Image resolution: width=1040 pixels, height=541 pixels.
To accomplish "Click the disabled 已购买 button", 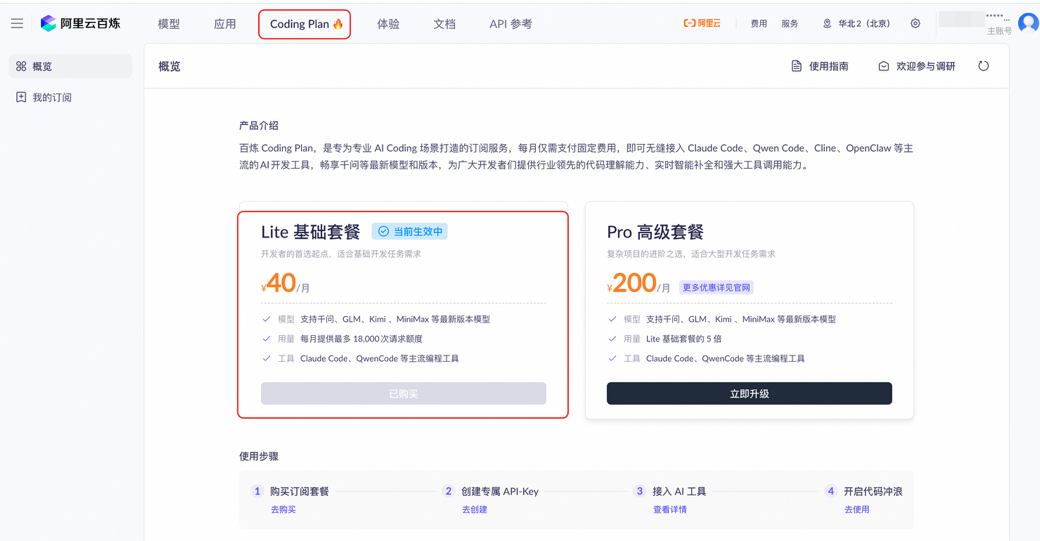I will 403,394.
